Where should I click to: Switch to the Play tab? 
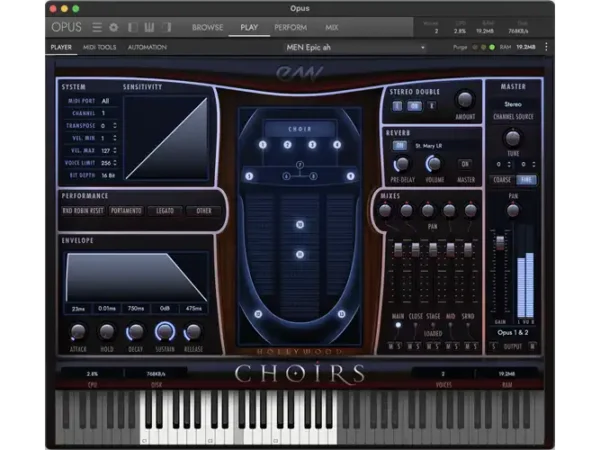point(249,28)
